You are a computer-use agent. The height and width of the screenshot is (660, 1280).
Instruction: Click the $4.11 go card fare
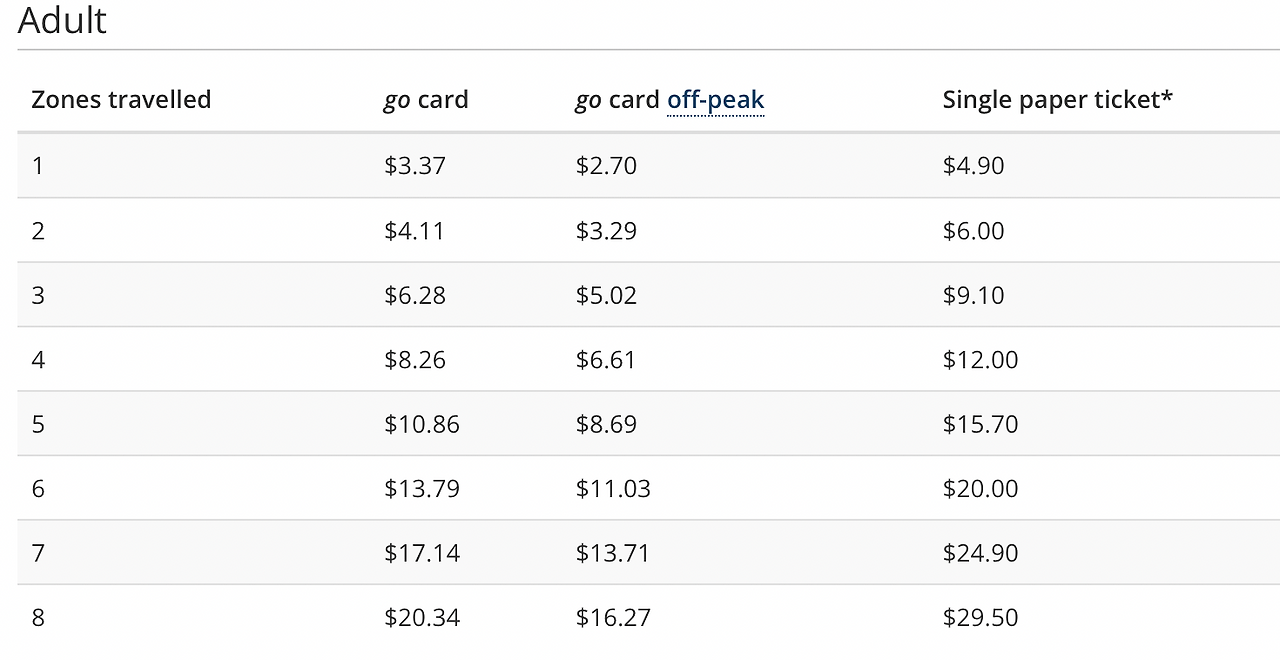coord(414,231)
